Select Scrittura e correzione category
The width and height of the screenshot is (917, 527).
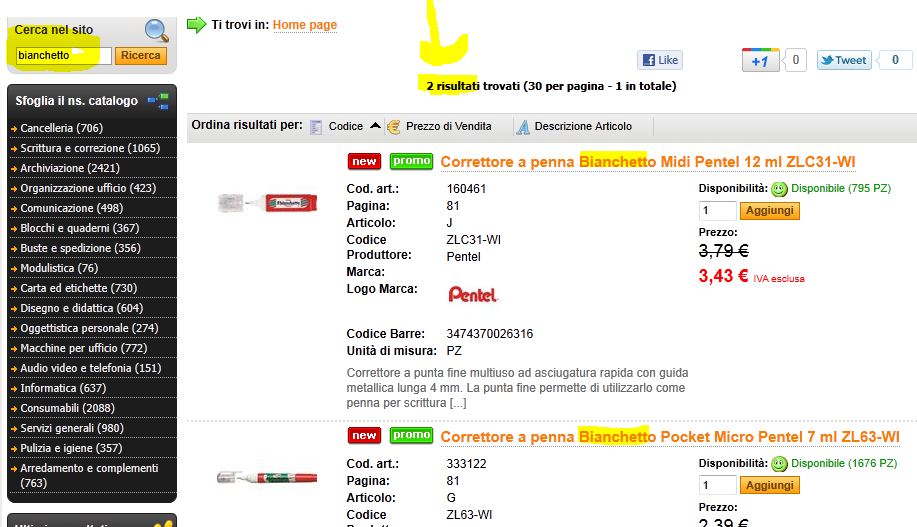(90, 148)
